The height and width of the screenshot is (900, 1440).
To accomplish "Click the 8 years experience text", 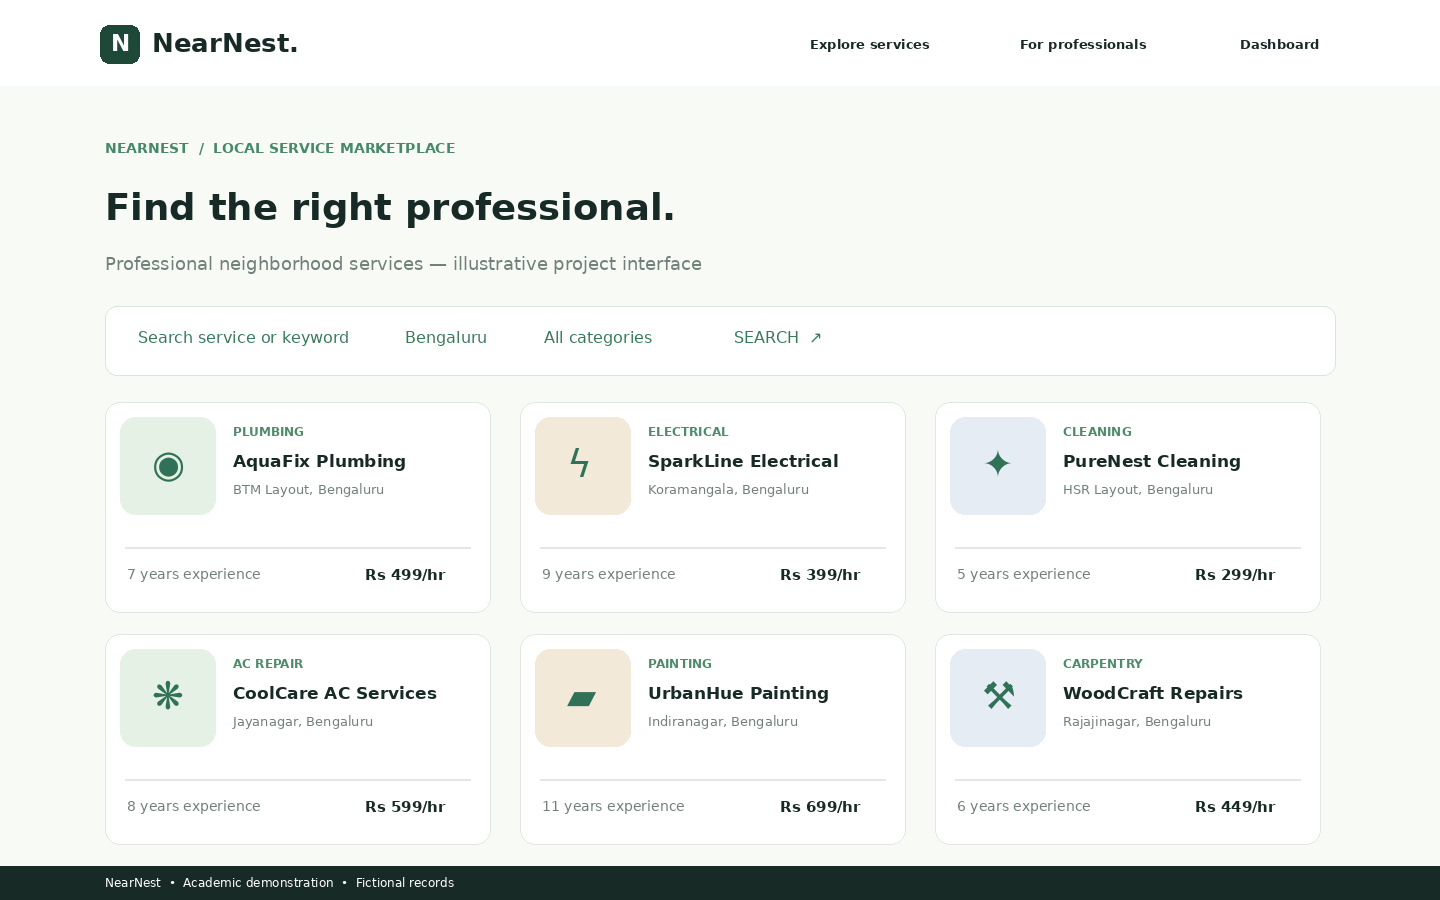I will (x=193, y=806).
